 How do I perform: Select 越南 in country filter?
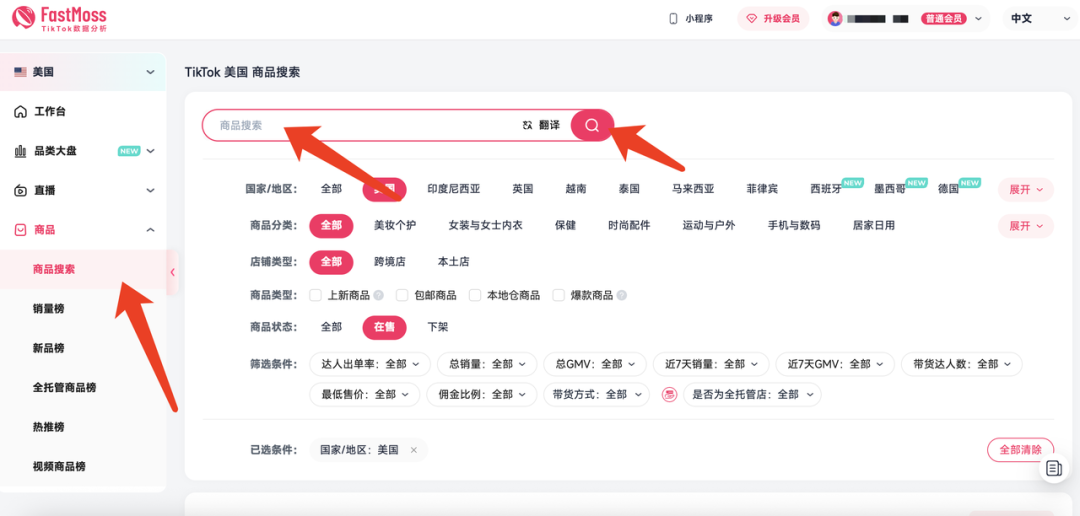click(576, 189)
